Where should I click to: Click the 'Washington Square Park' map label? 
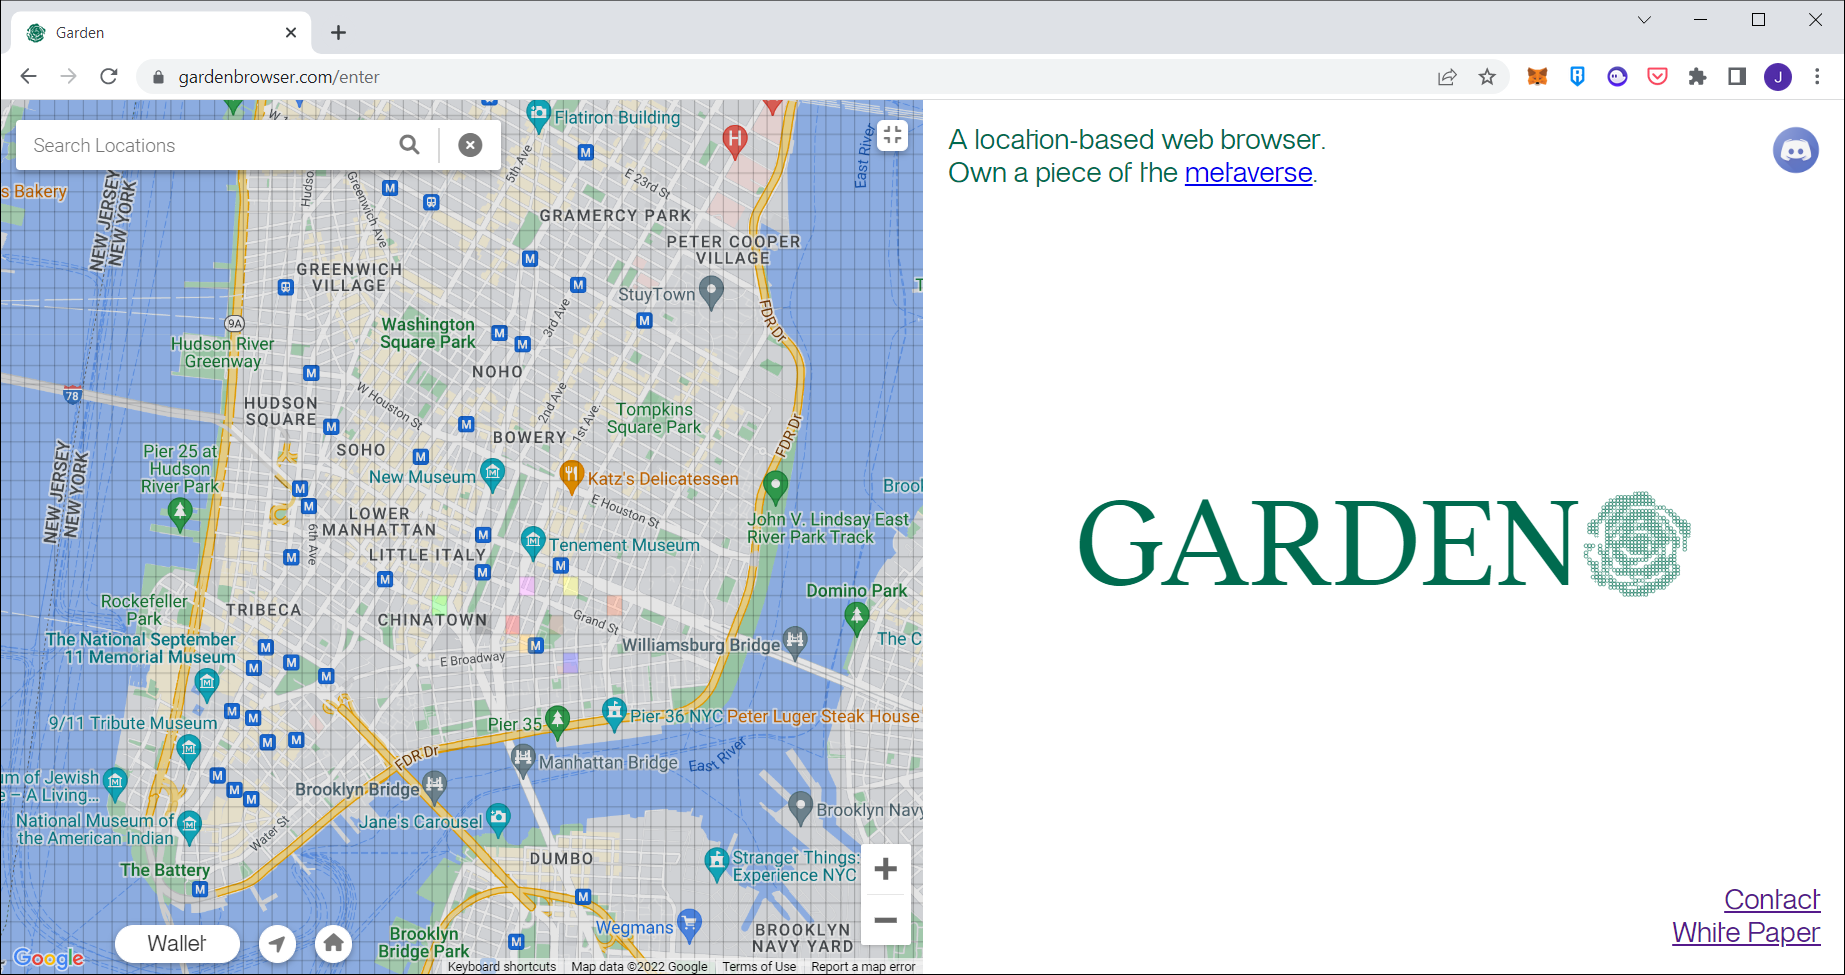[x=428, y=333]
